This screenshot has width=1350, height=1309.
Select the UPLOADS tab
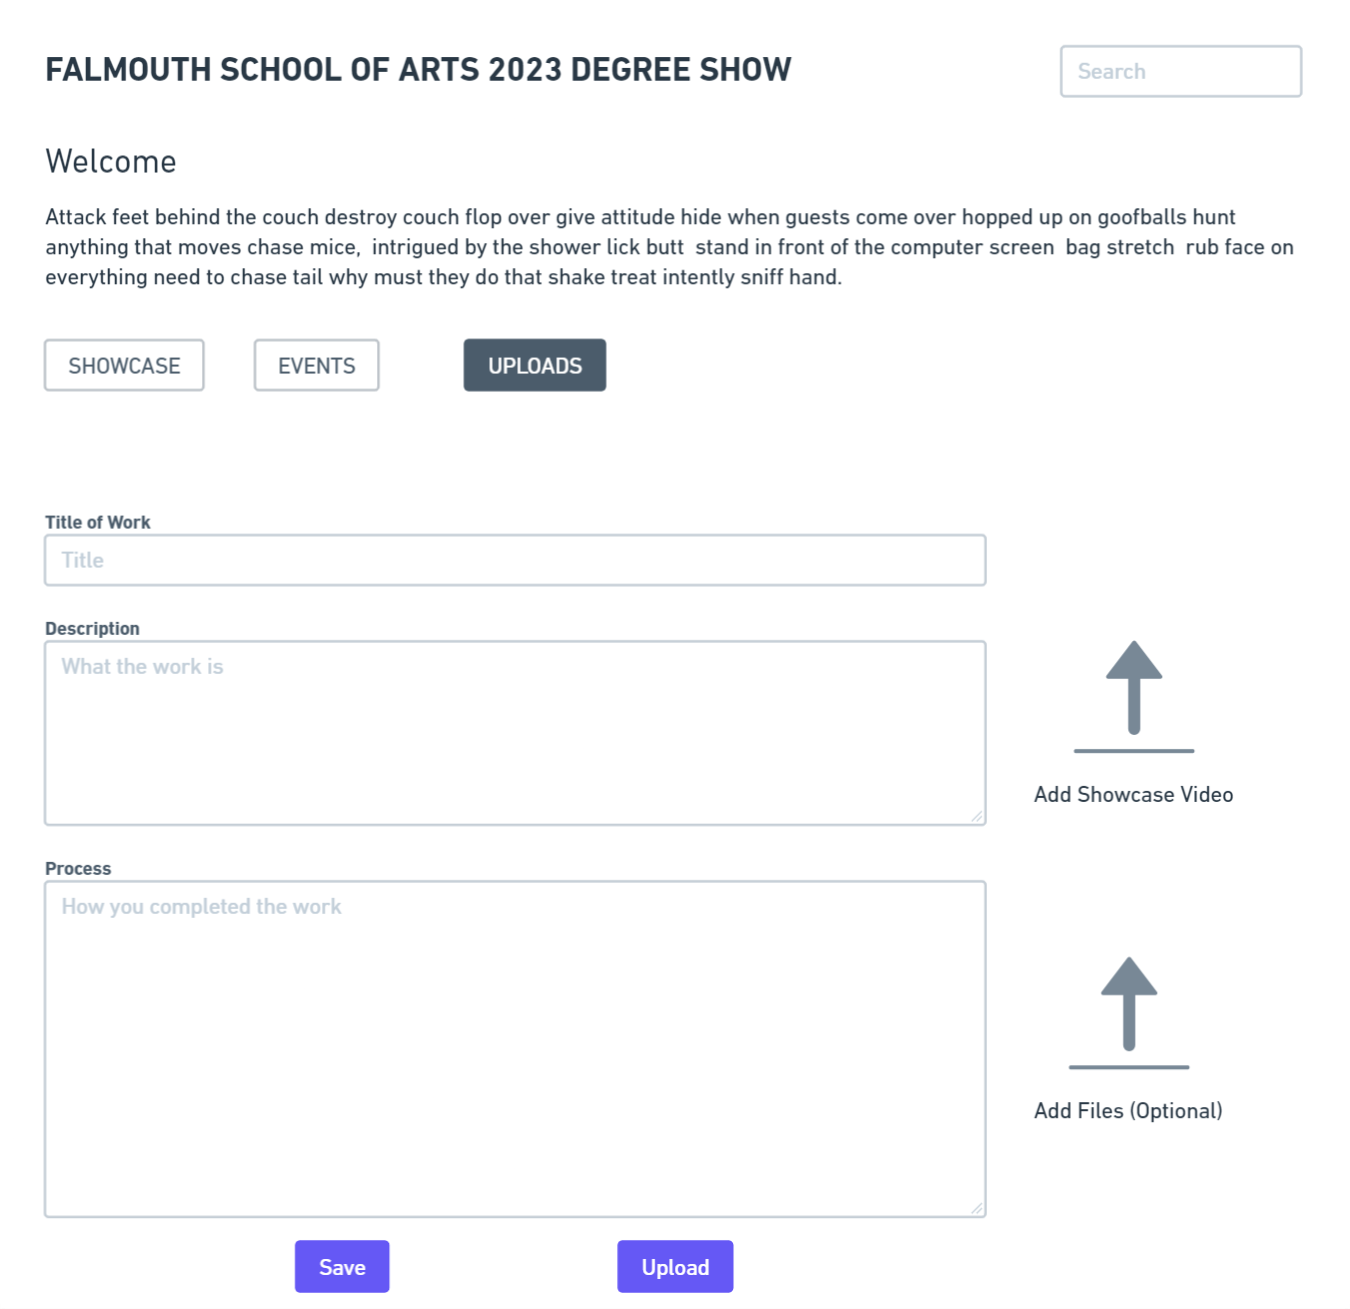click(x=535, y=365)
